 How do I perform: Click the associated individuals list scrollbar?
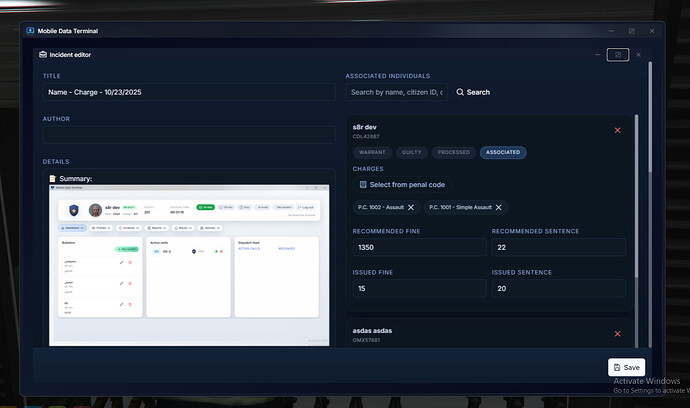point(636,196)
